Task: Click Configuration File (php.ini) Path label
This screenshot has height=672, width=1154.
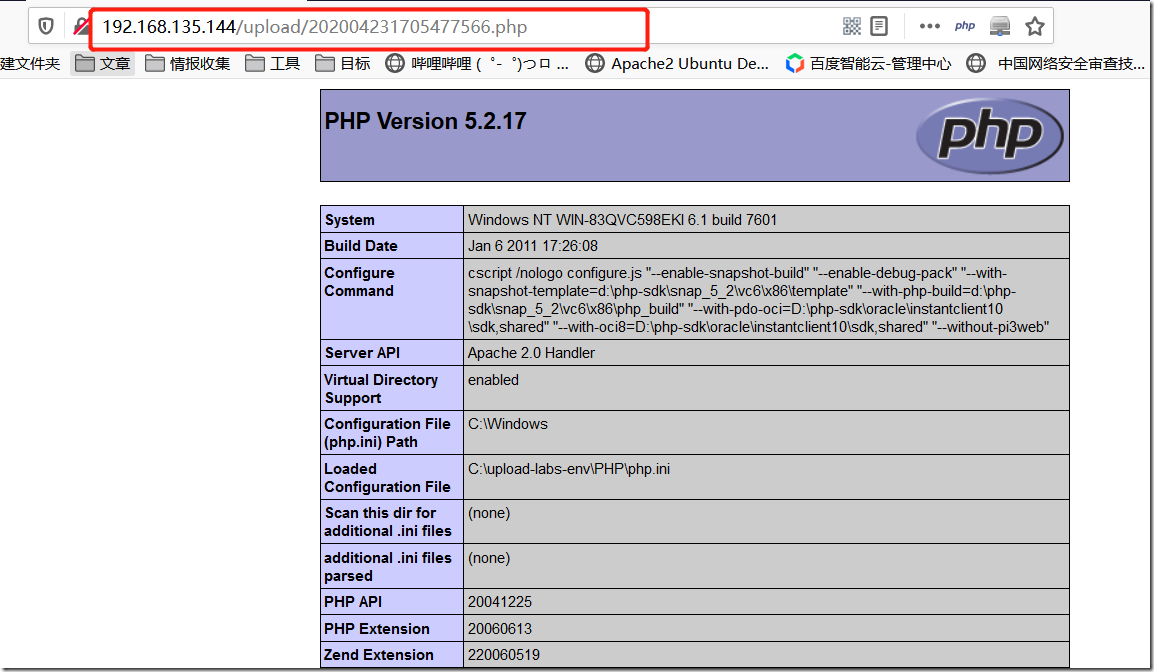Action: pyautogui.click(x=387, y=433)
